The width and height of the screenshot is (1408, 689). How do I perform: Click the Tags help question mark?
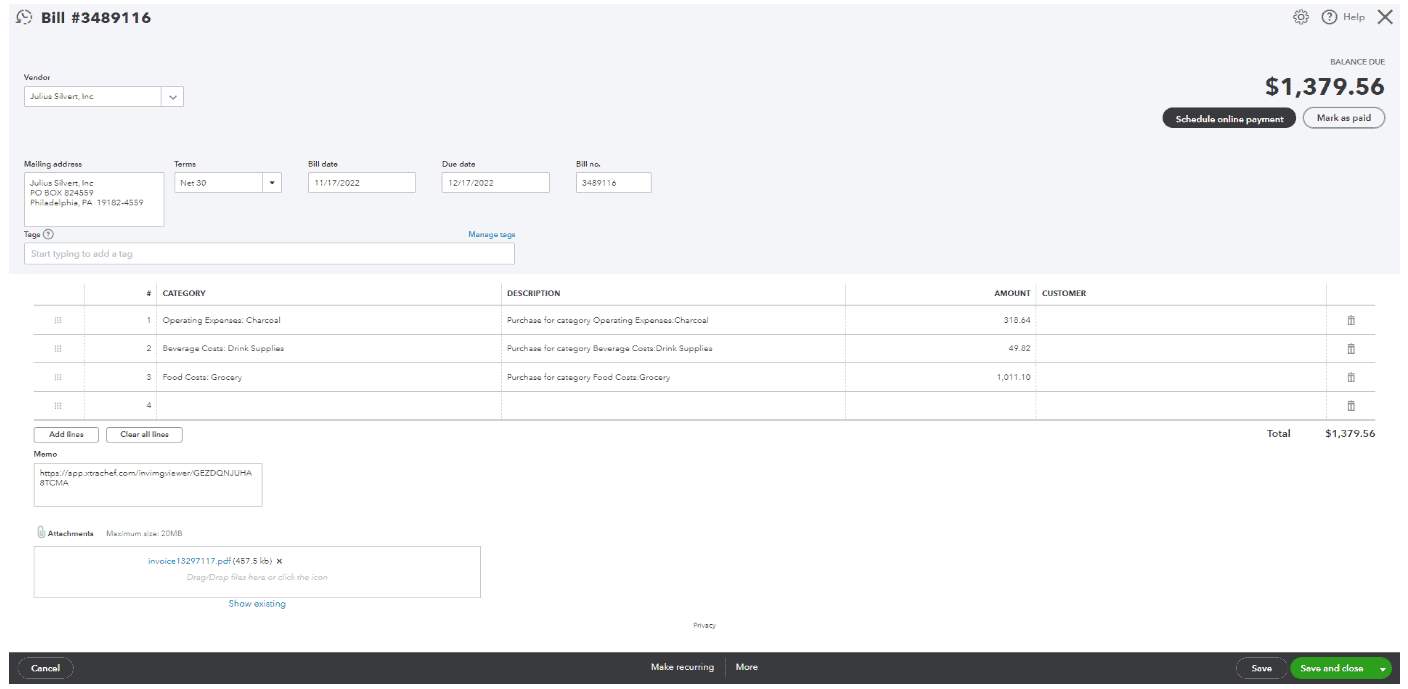(48, 234)
